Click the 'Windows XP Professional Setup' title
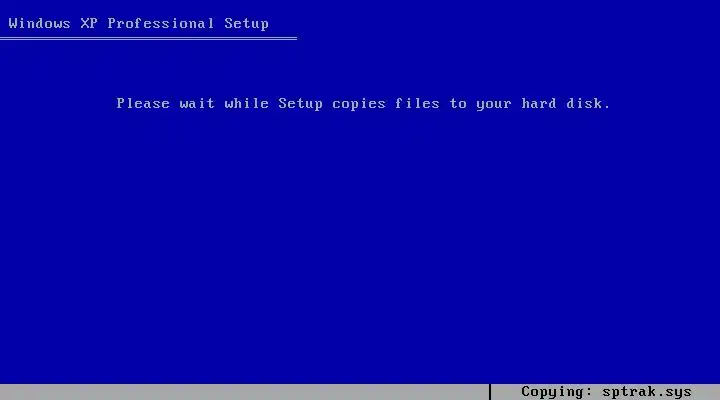The height and width of the screenshot is (400, 720). pyautogui.click(x=138, y=23)
